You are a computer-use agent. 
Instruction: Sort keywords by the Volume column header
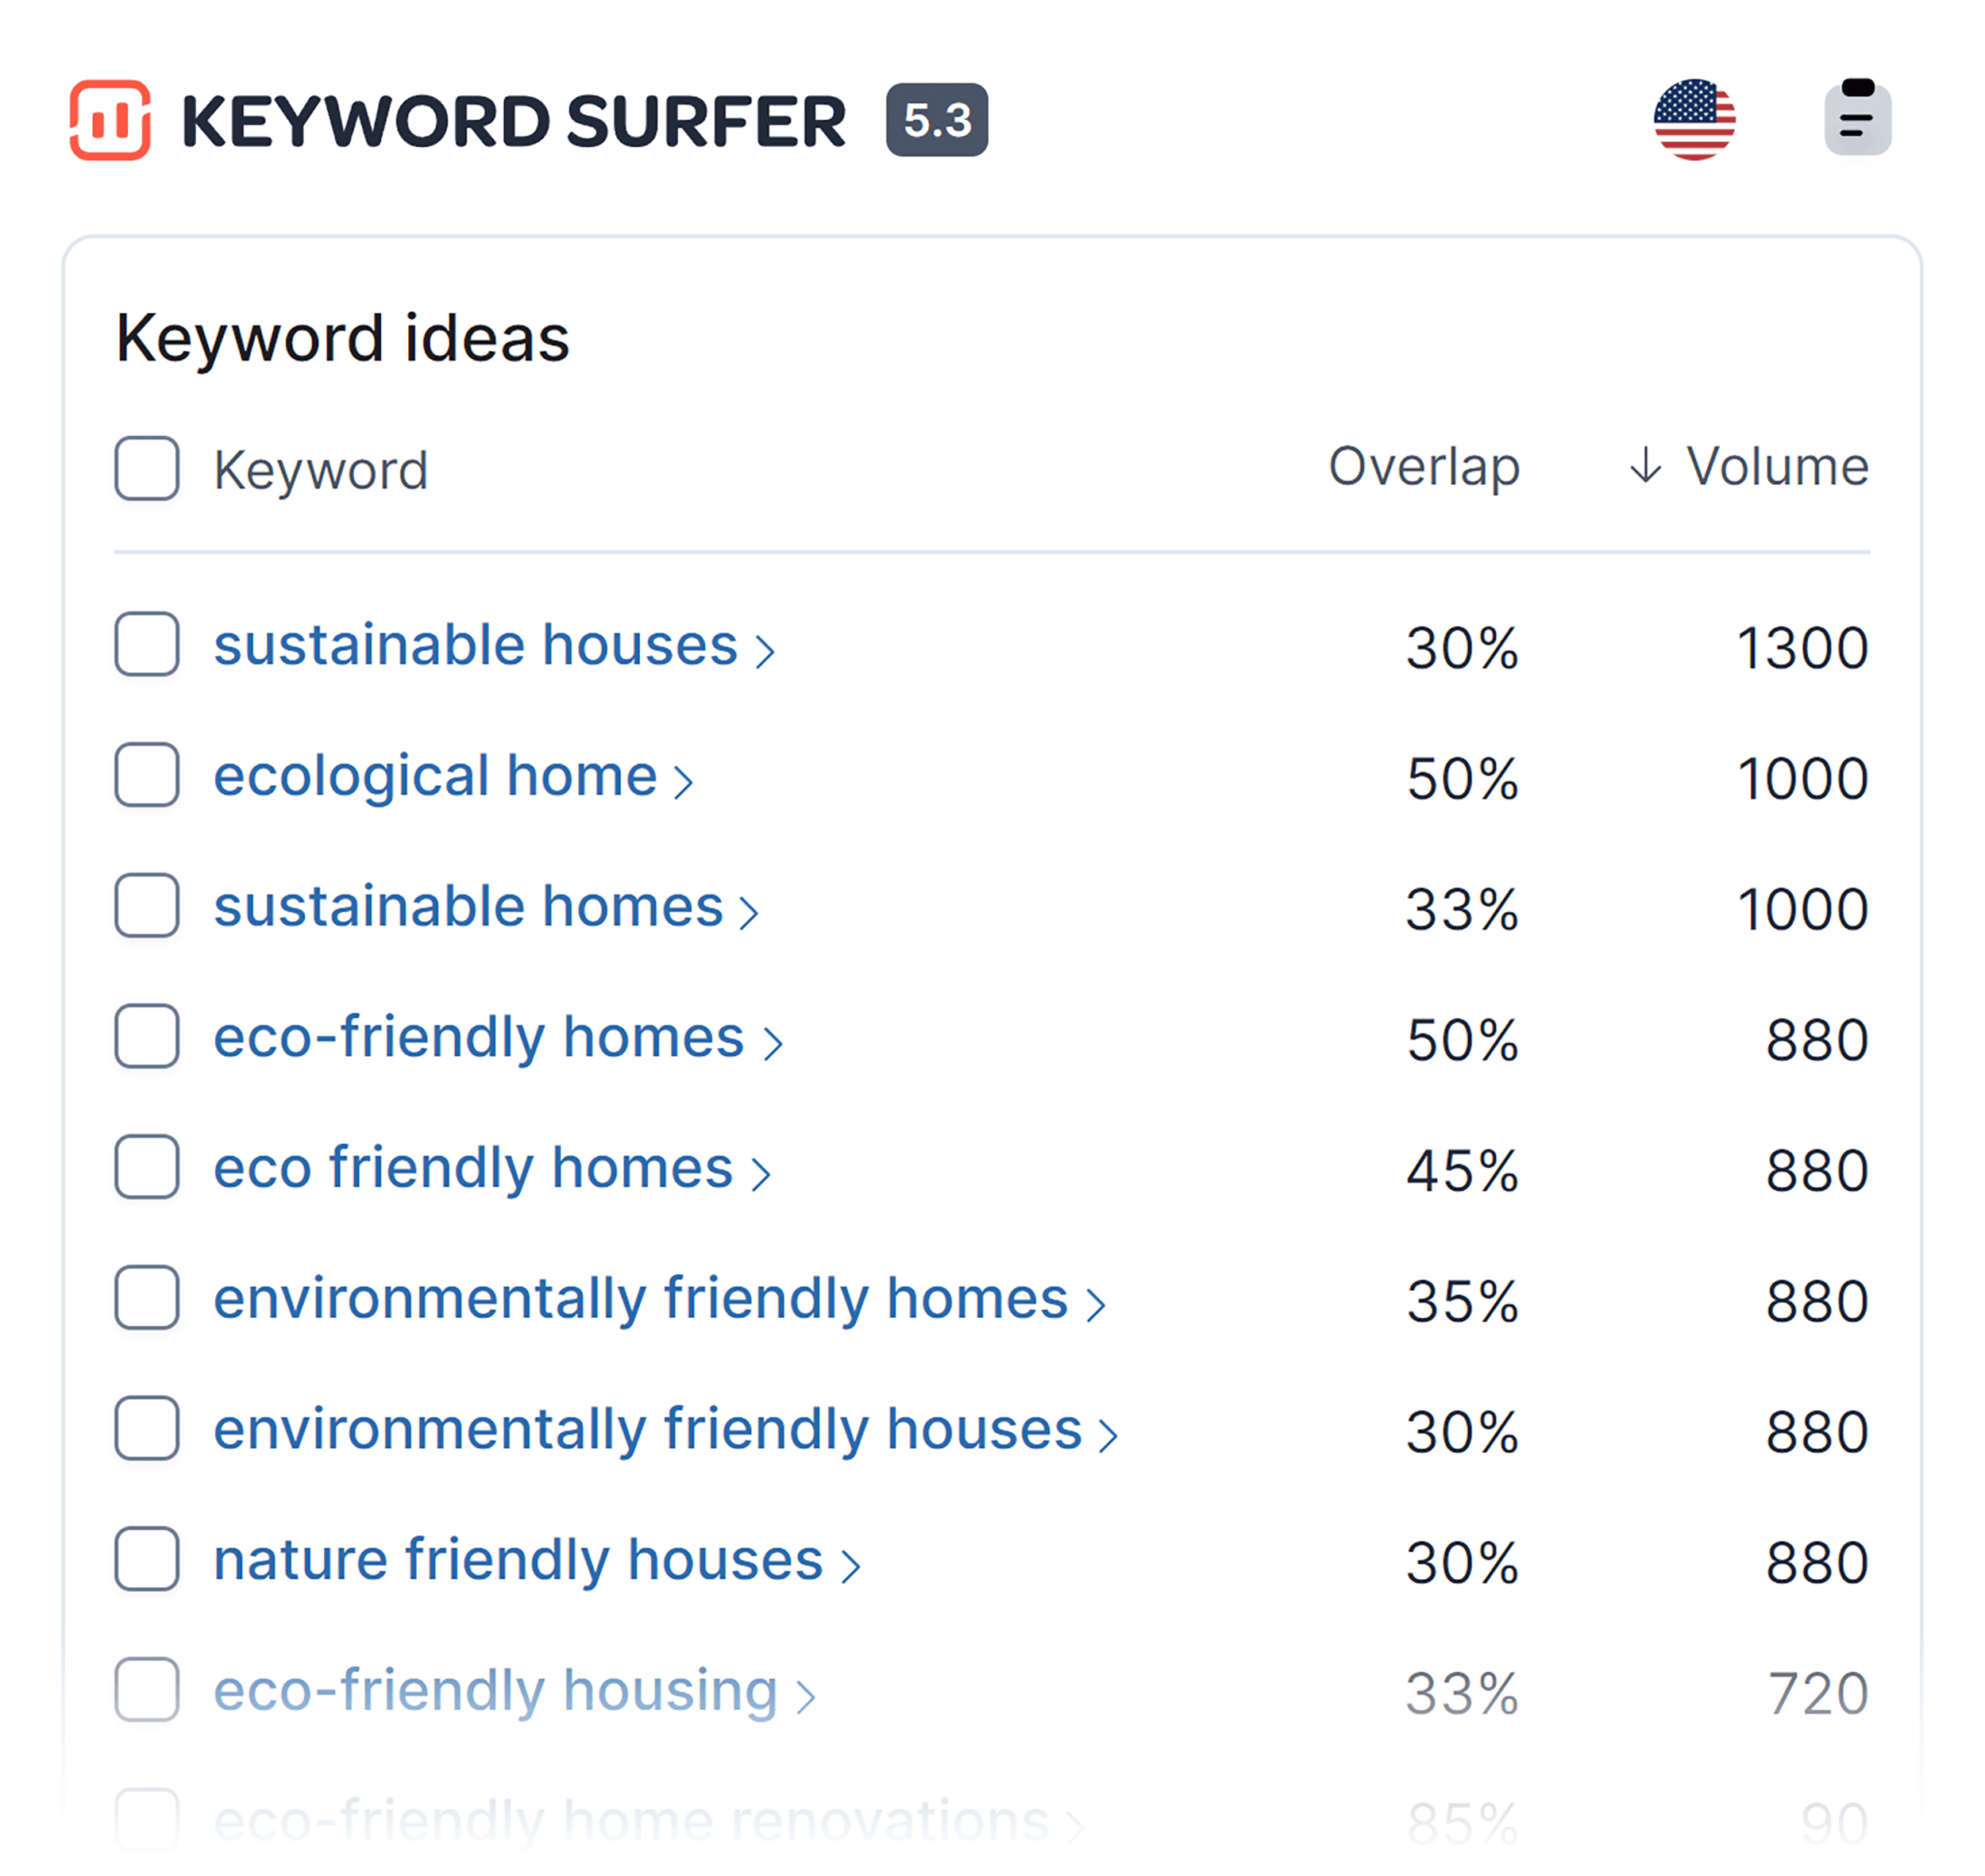(1778, 466)
